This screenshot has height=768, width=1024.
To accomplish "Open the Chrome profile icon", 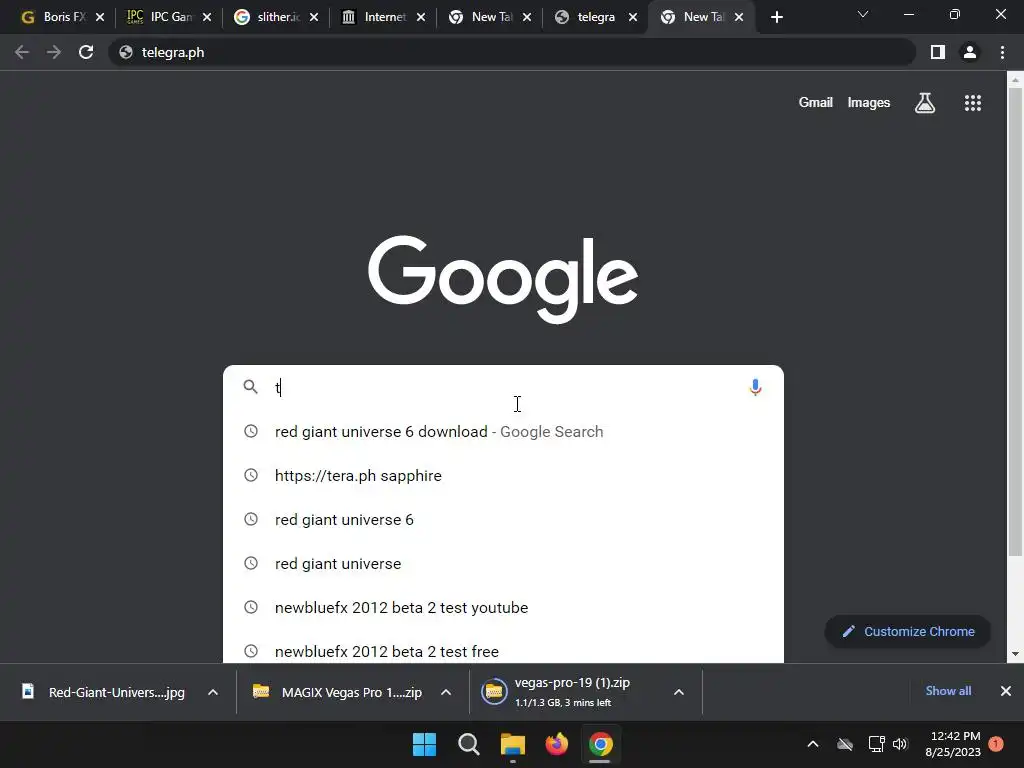I will [x=970, y=52].
